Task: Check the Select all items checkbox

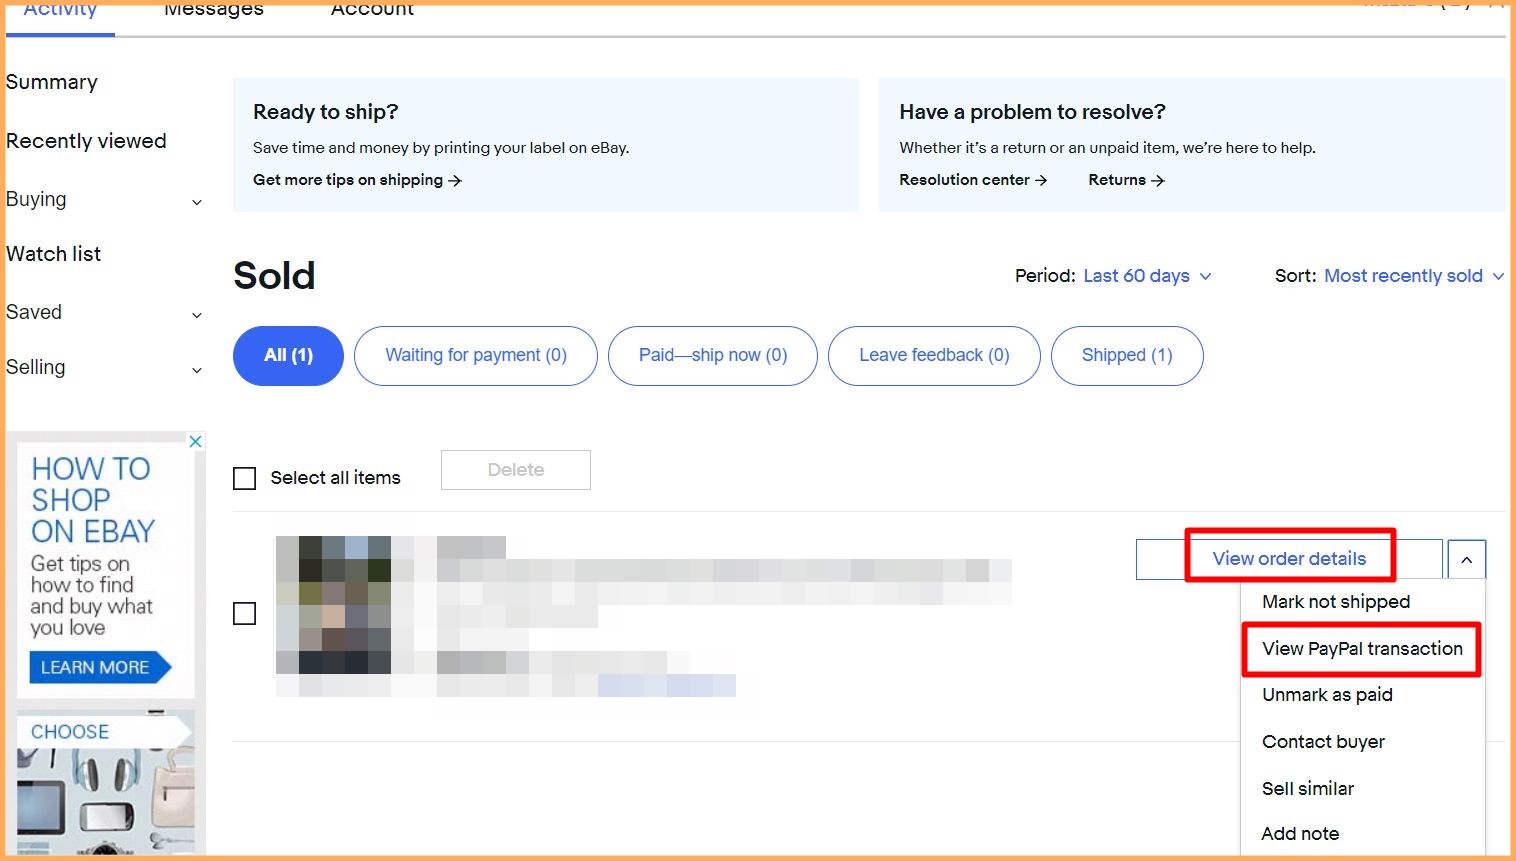Action: pos(244,478)
